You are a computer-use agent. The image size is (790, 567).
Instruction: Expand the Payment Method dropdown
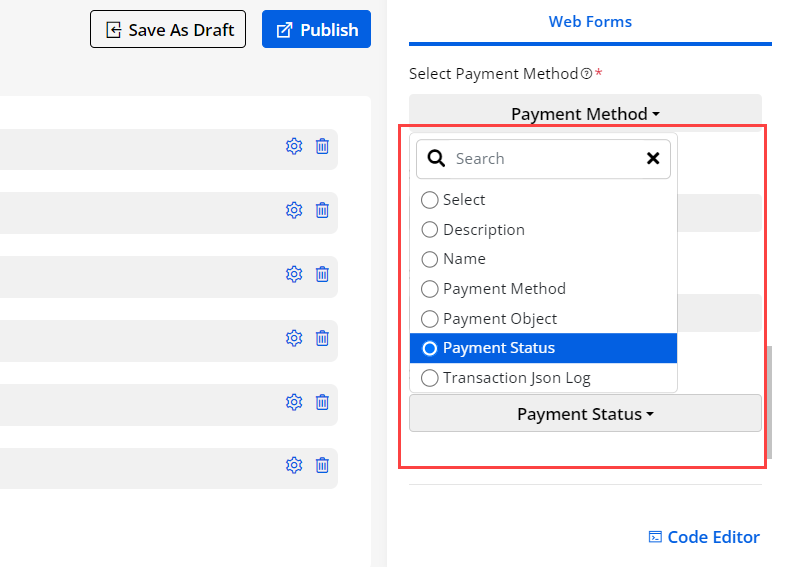(585, 114)
